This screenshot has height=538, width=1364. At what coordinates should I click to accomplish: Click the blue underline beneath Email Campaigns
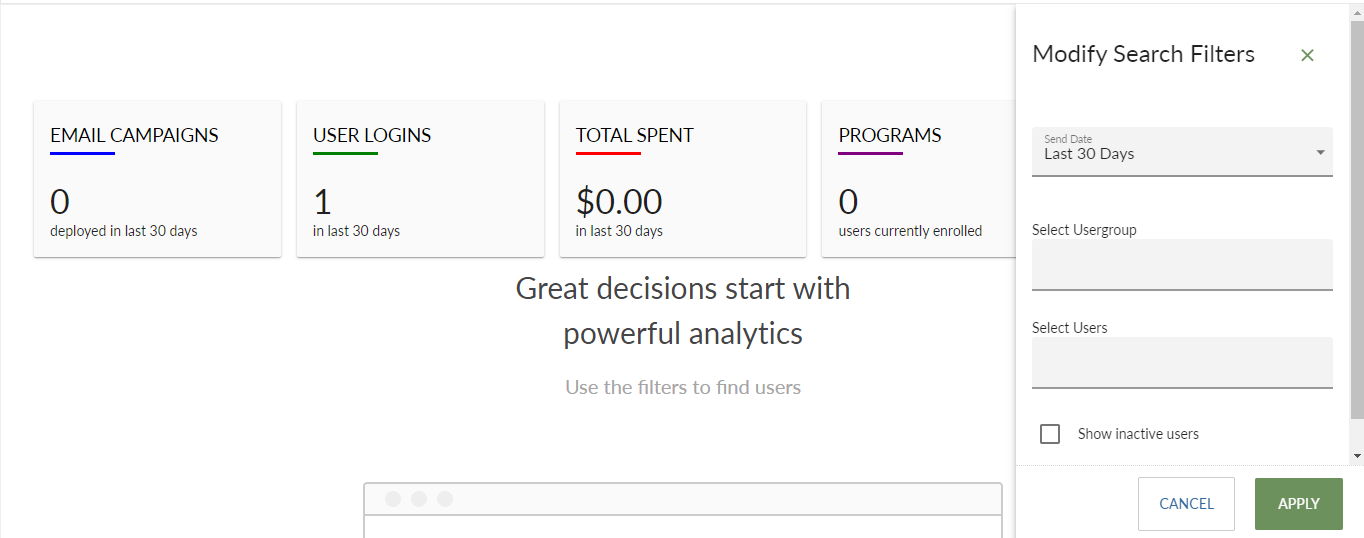tap(82, 153)
